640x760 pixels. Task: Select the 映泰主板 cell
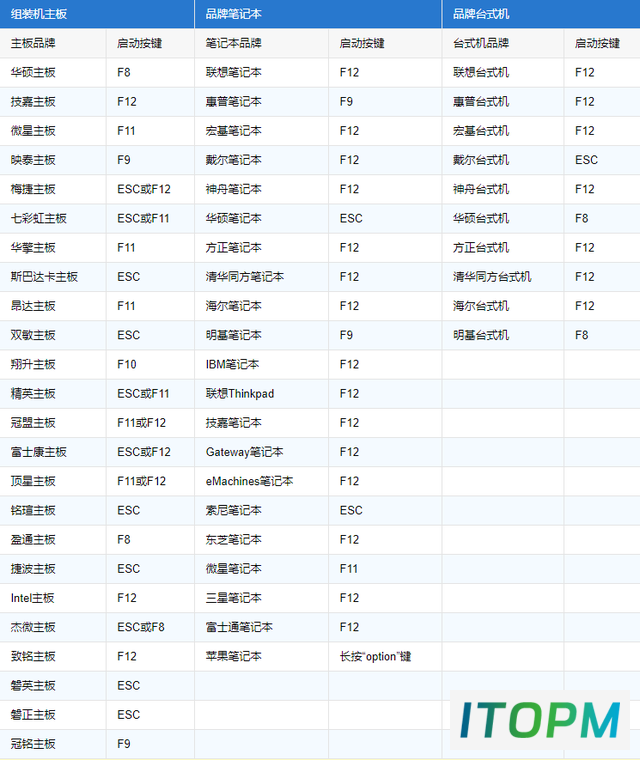click(53, 160)
